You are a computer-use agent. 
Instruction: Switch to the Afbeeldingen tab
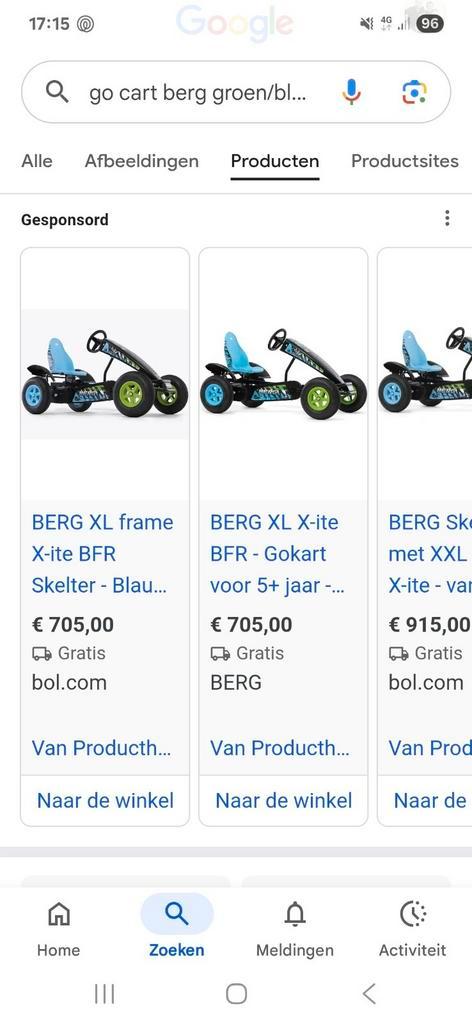(142, 161)
